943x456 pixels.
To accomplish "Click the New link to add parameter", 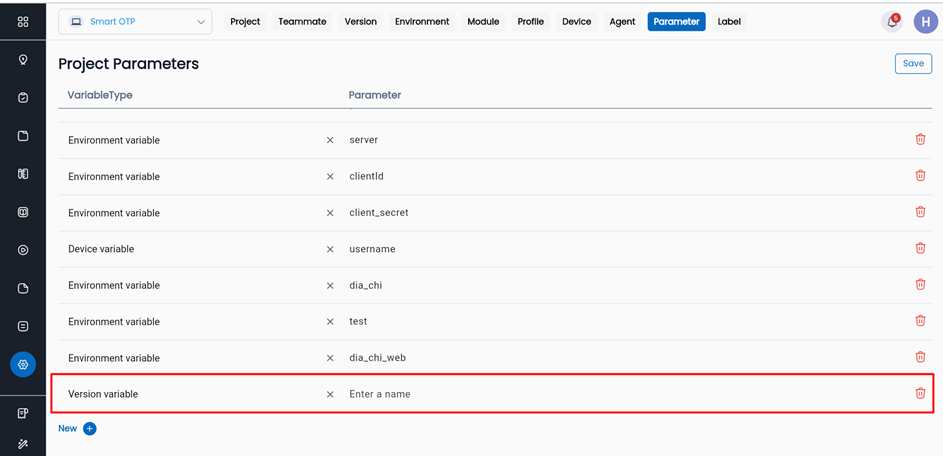I will tap(67, 429).
